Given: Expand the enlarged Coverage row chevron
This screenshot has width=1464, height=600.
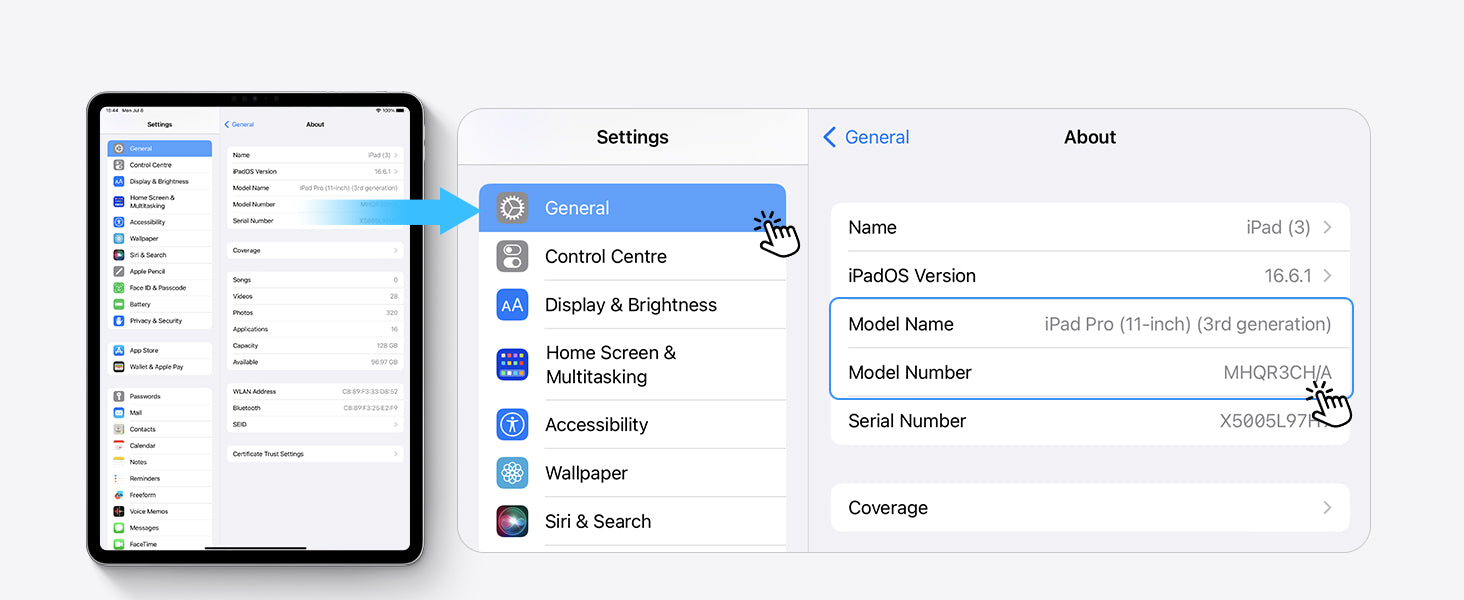Looking at the screenshot, I should point(1327,508).
